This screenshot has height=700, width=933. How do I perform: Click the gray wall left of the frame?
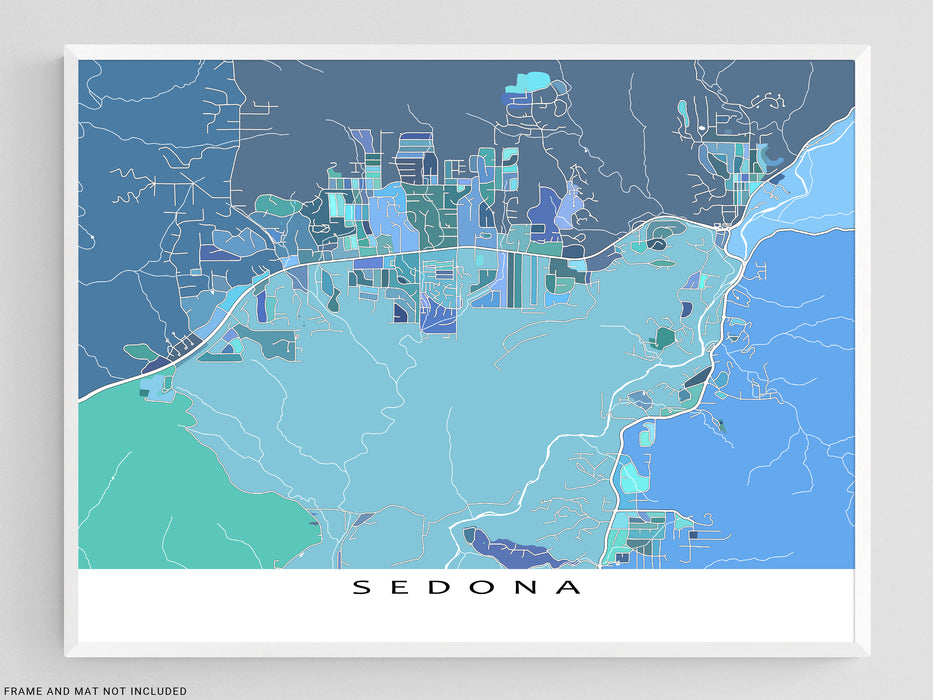tap(30, 350)
